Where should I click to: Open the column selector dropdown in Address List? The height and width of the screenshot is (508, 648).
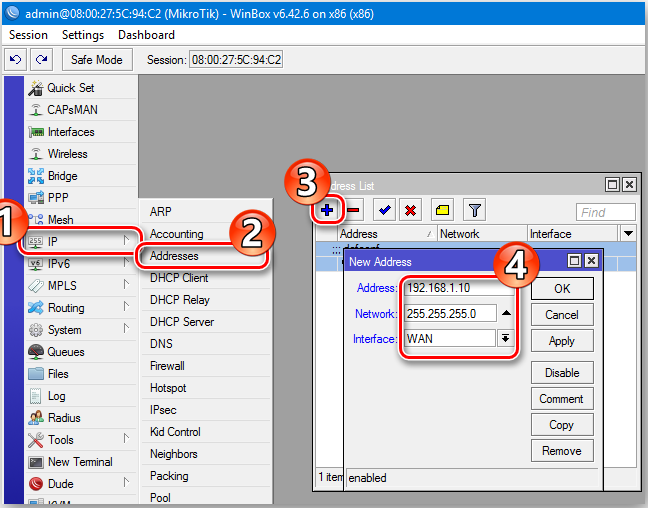[x=628, y=234]
